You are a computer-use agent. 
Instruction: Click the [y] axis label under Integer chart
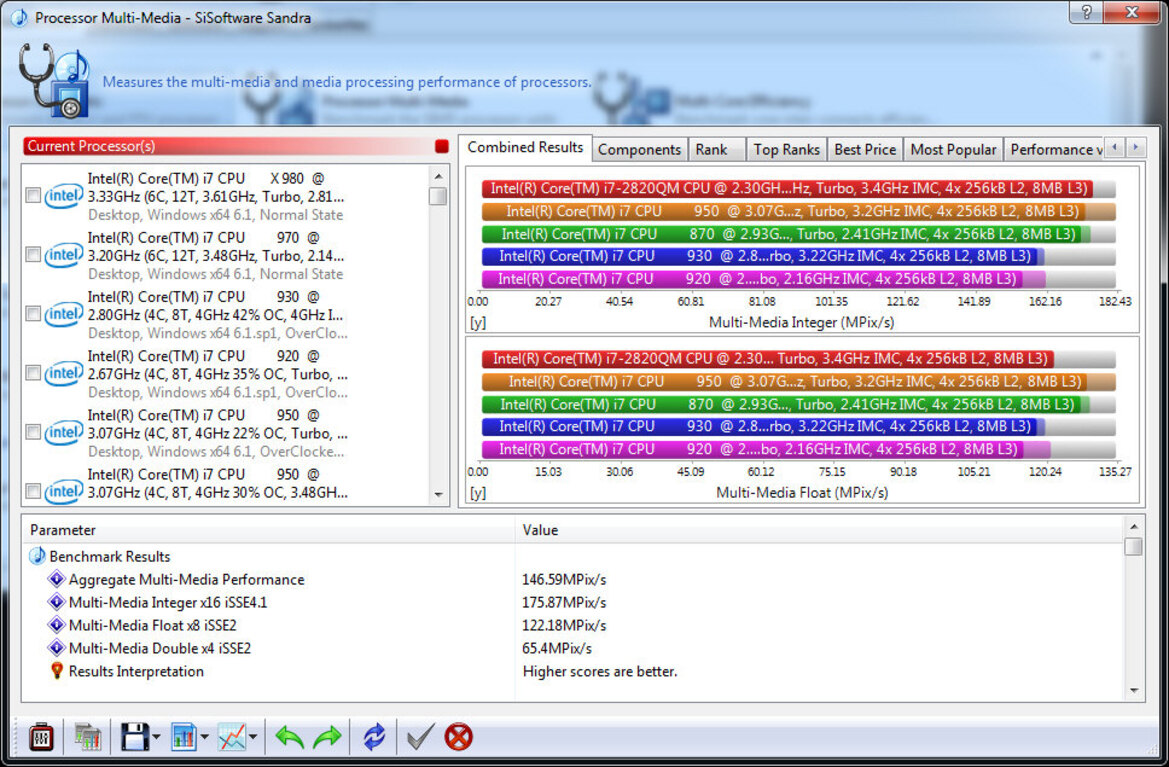click(x=478, y=323)
